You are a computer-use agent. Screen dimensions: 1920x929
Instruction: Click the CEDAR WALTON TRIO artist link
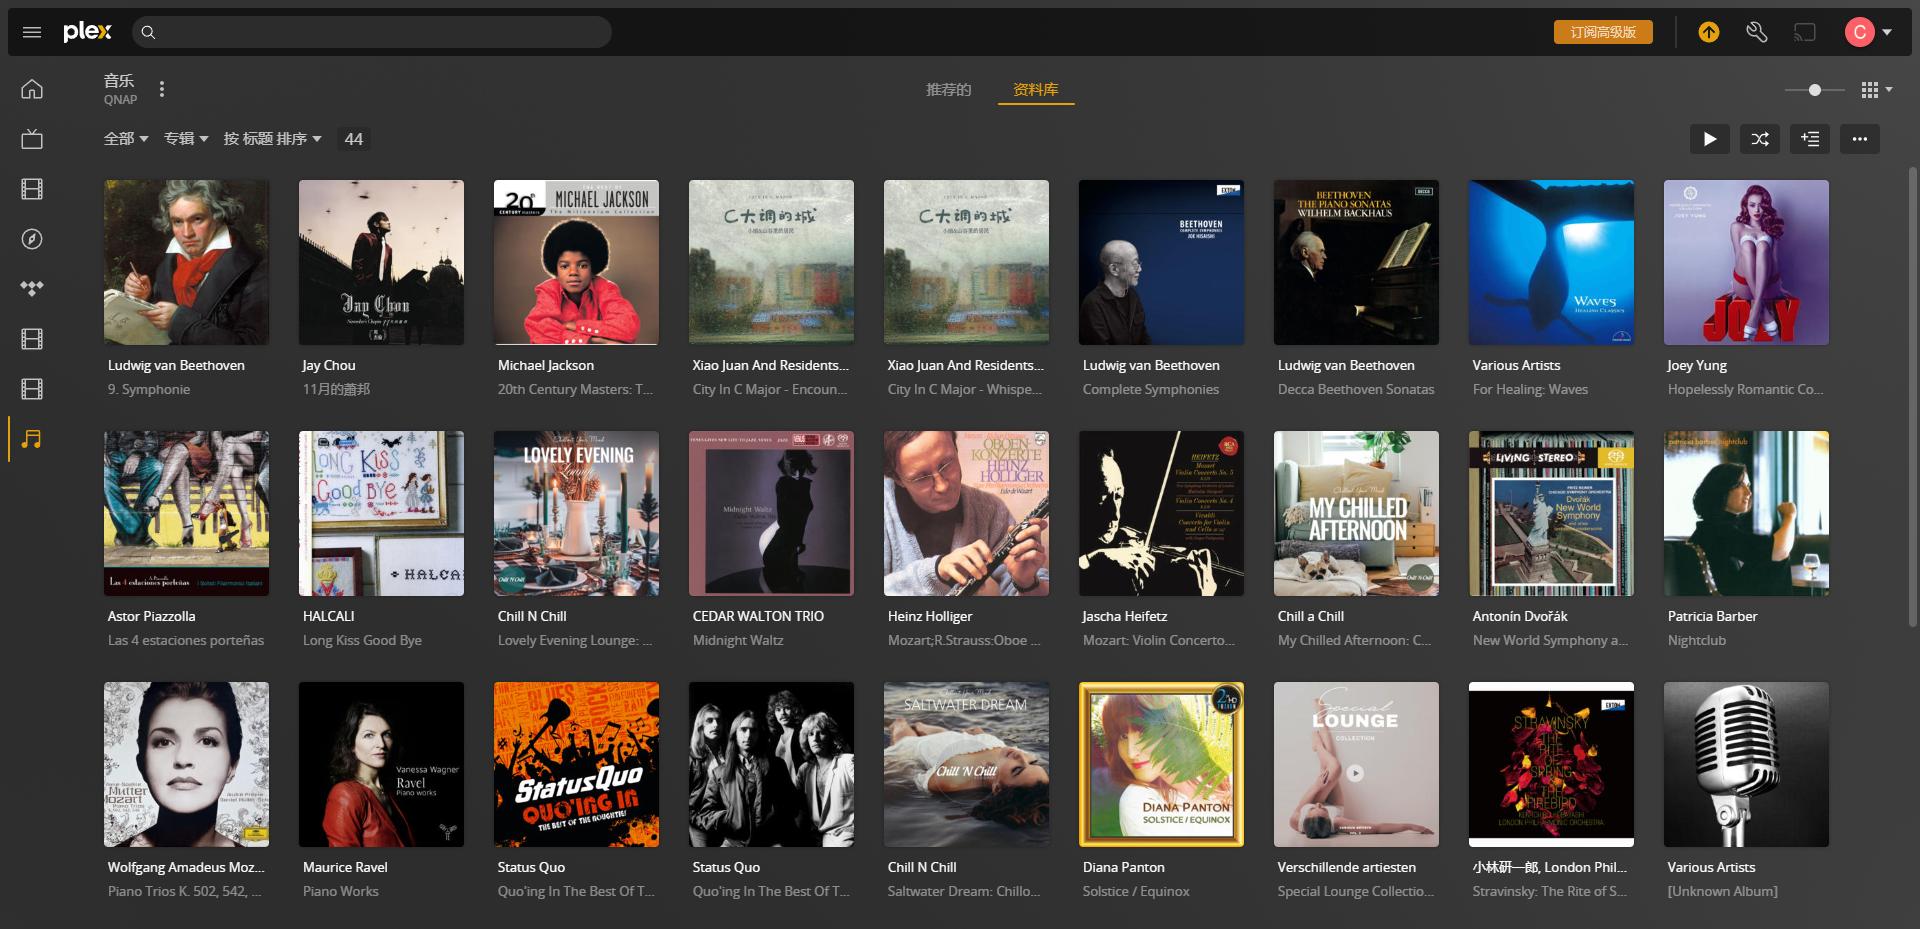click(x=758, y=617)
